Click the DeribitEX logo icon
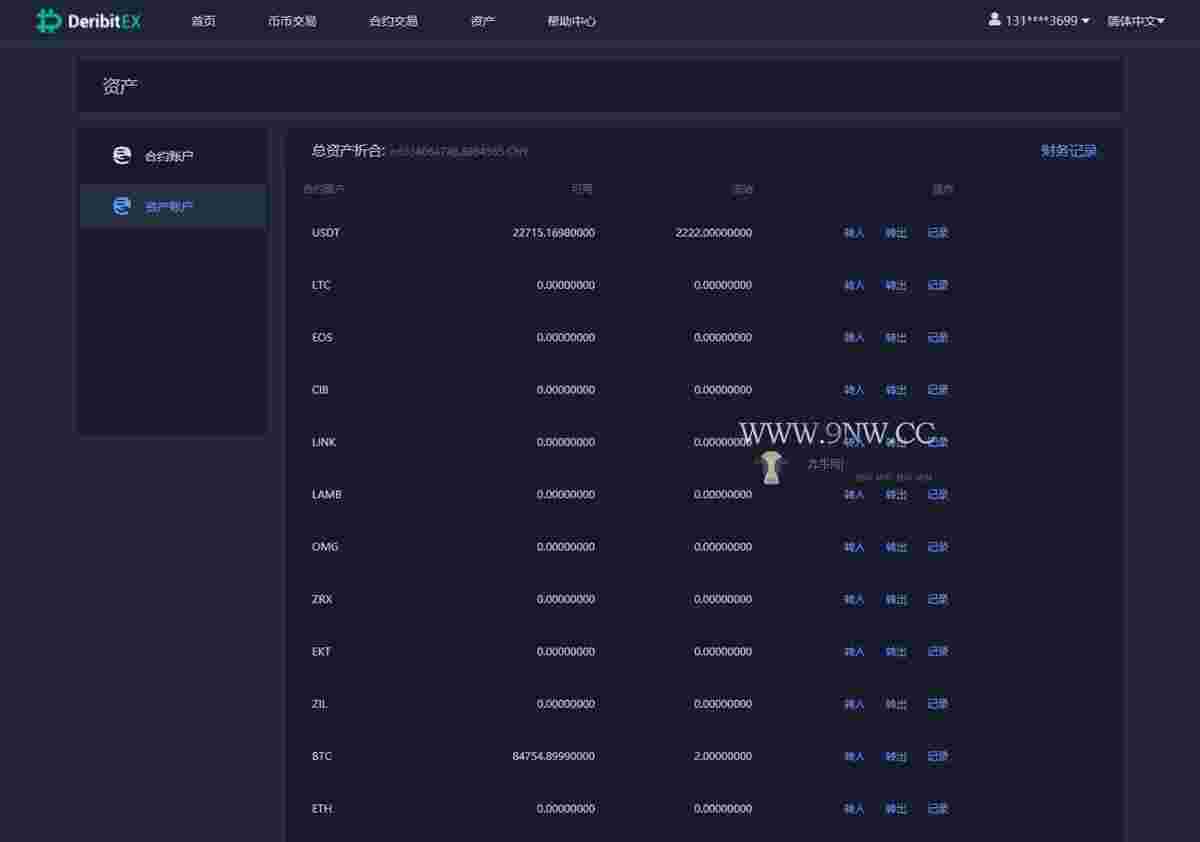 click(49, 21)
